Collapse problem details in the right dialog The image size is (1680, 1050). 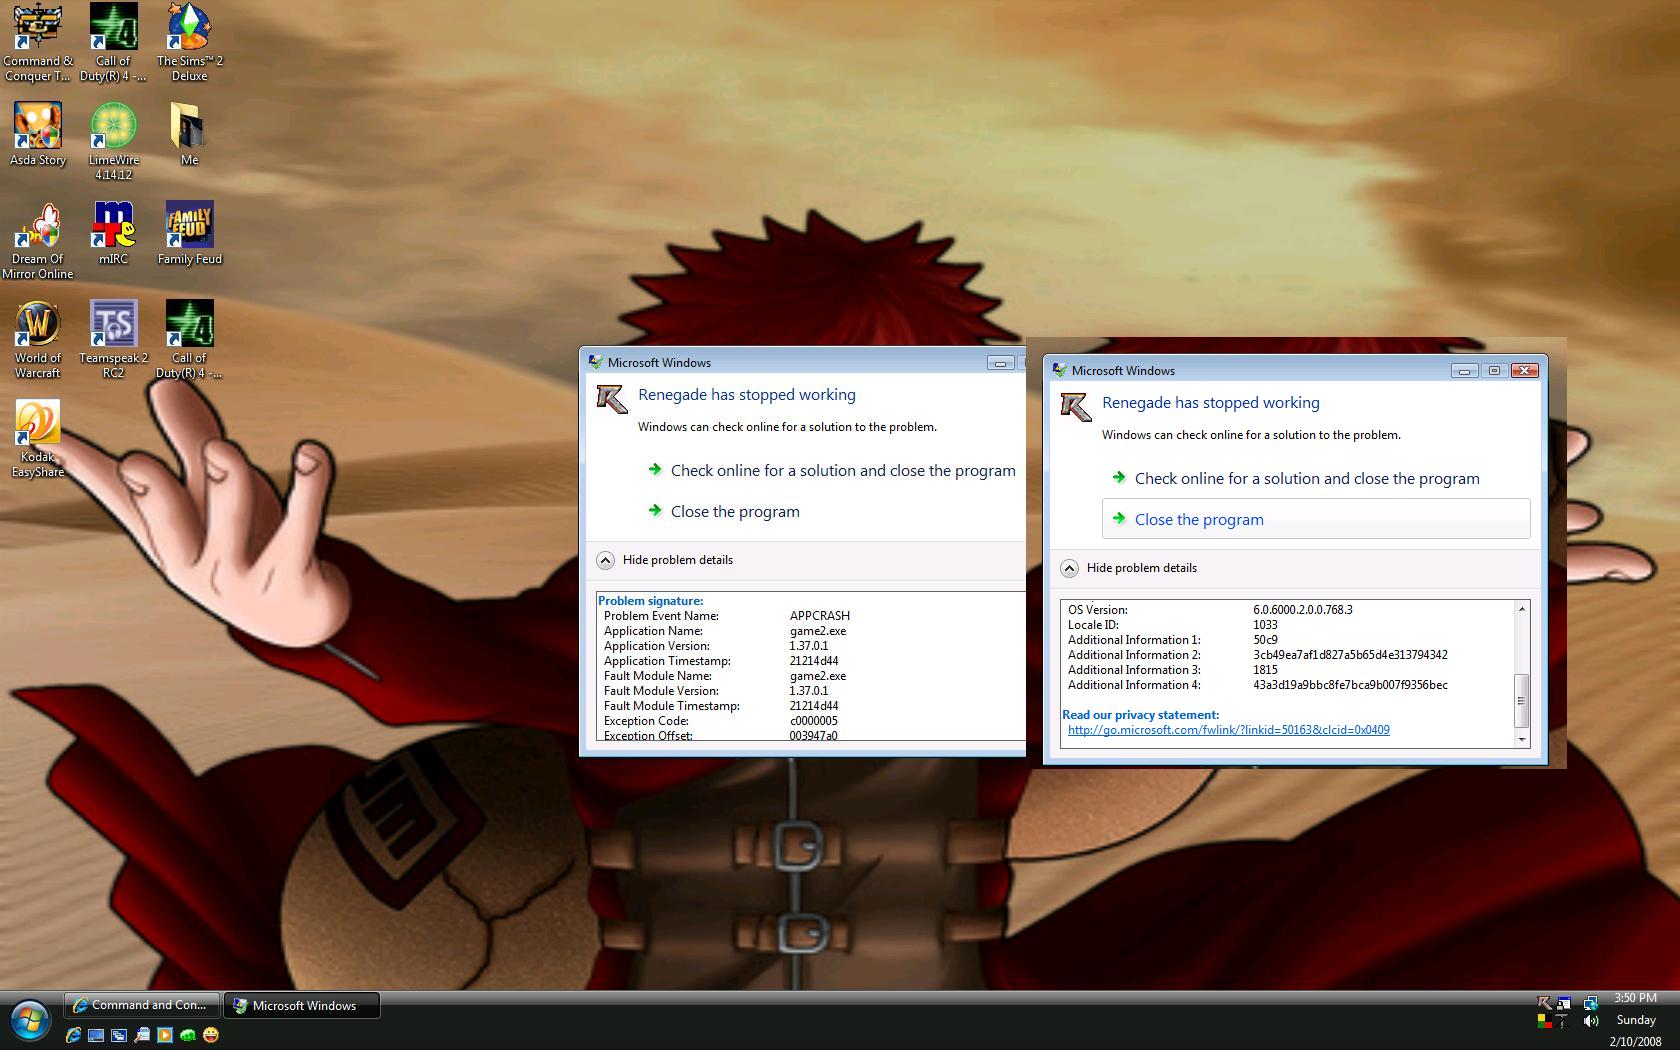[x=1069, y=568]
